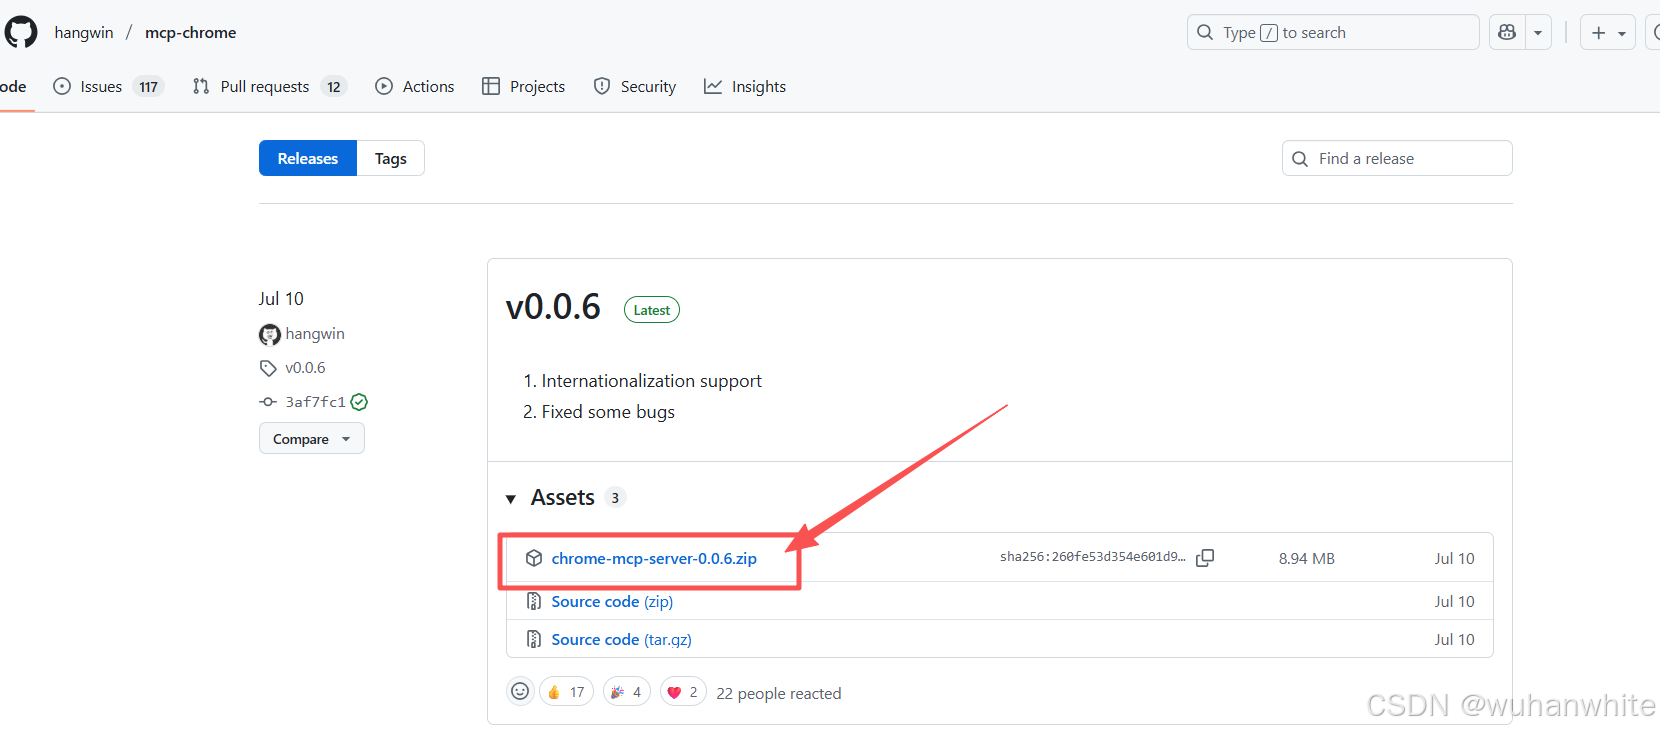Click the package icon beside chrome-mcp-server zip

click(x=534, y=558)
